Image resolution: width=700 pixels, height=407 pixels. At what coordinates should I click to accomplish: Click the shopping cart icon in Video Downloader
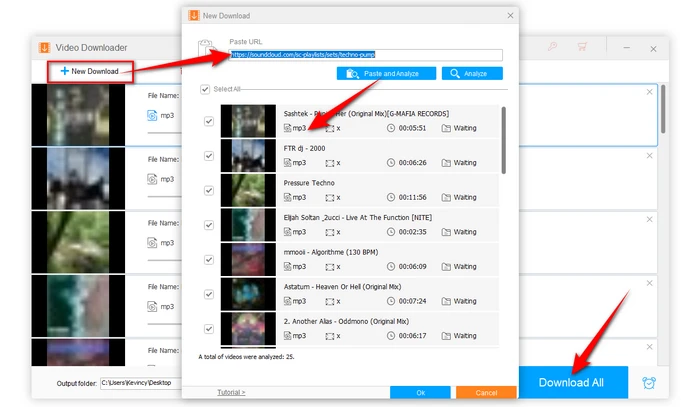pos(582,46)
